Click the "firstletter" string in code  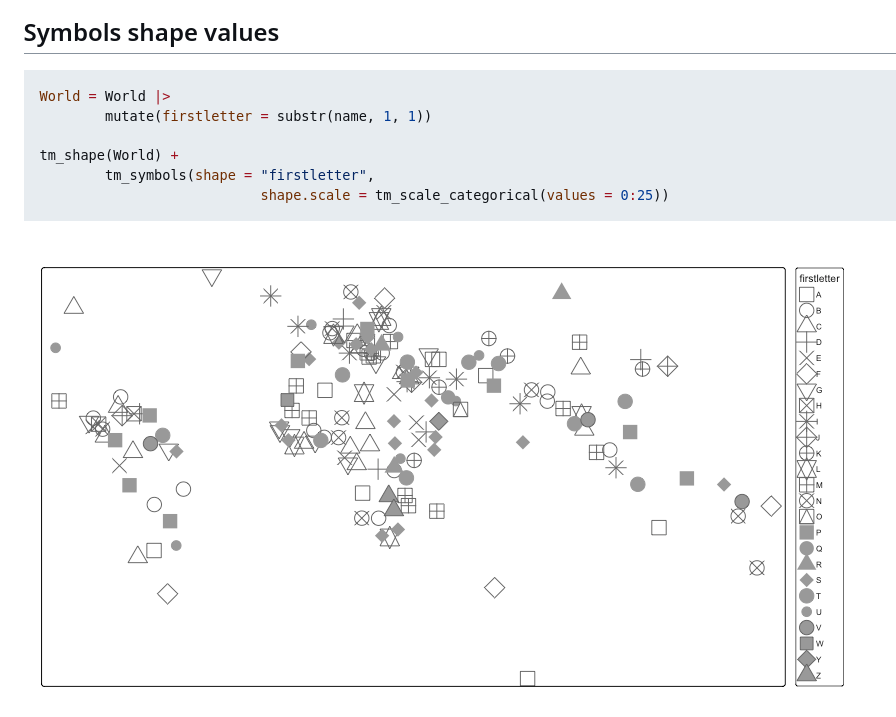pos(313,175)
